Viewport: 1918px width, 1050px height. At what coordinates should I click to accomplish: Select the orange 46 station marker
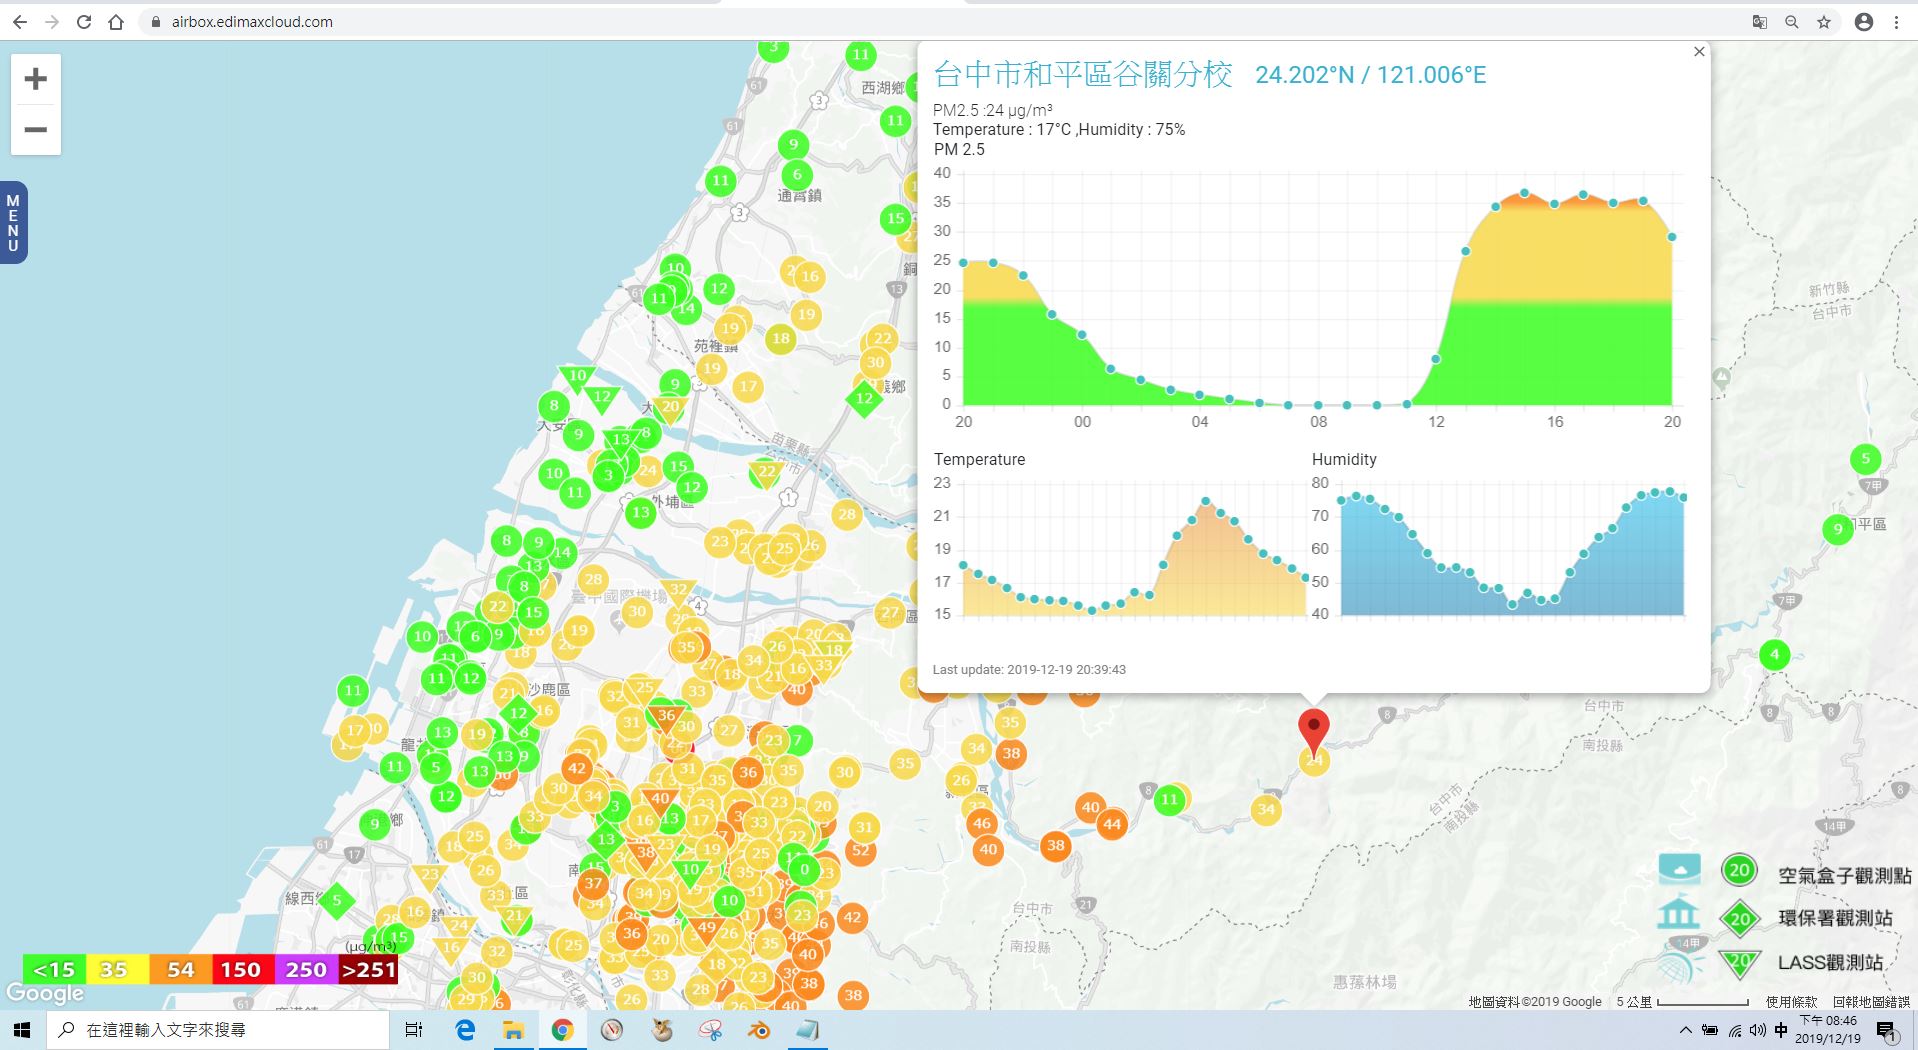tap(982, 824)
